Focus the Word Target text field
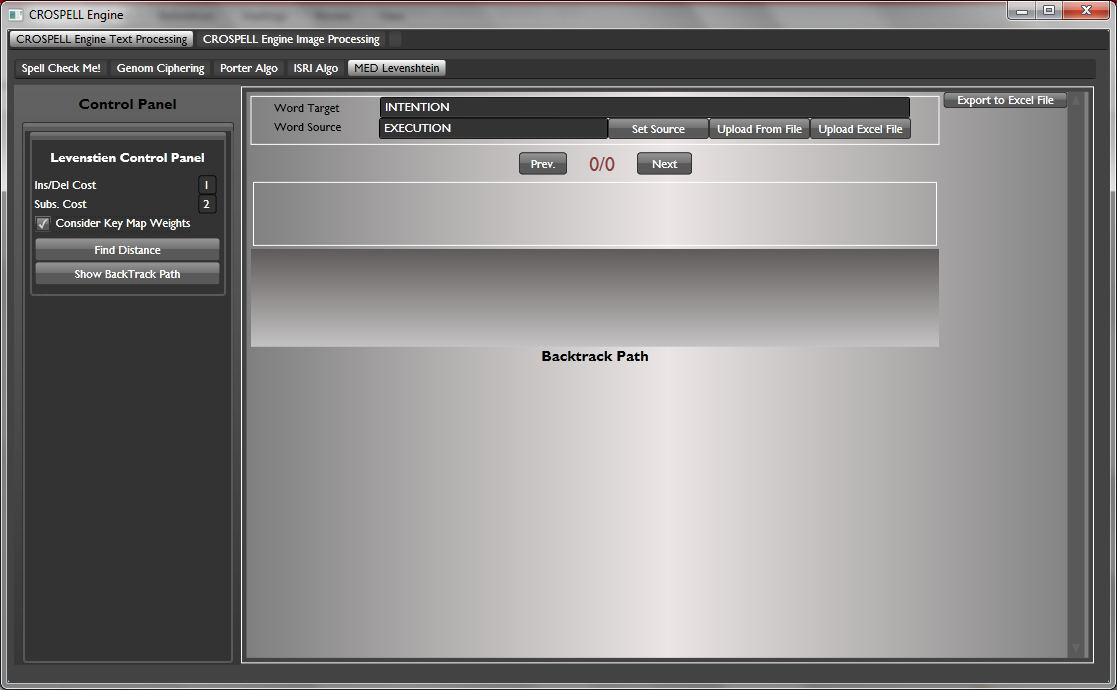This screenshot has height=690, width=1117. pos(644,107)
